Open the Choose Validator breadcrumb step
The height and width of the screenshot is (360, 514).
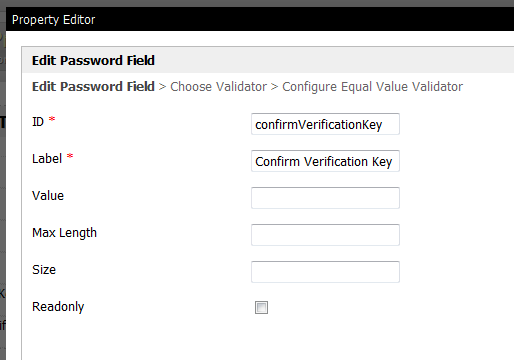coord(219,87)
